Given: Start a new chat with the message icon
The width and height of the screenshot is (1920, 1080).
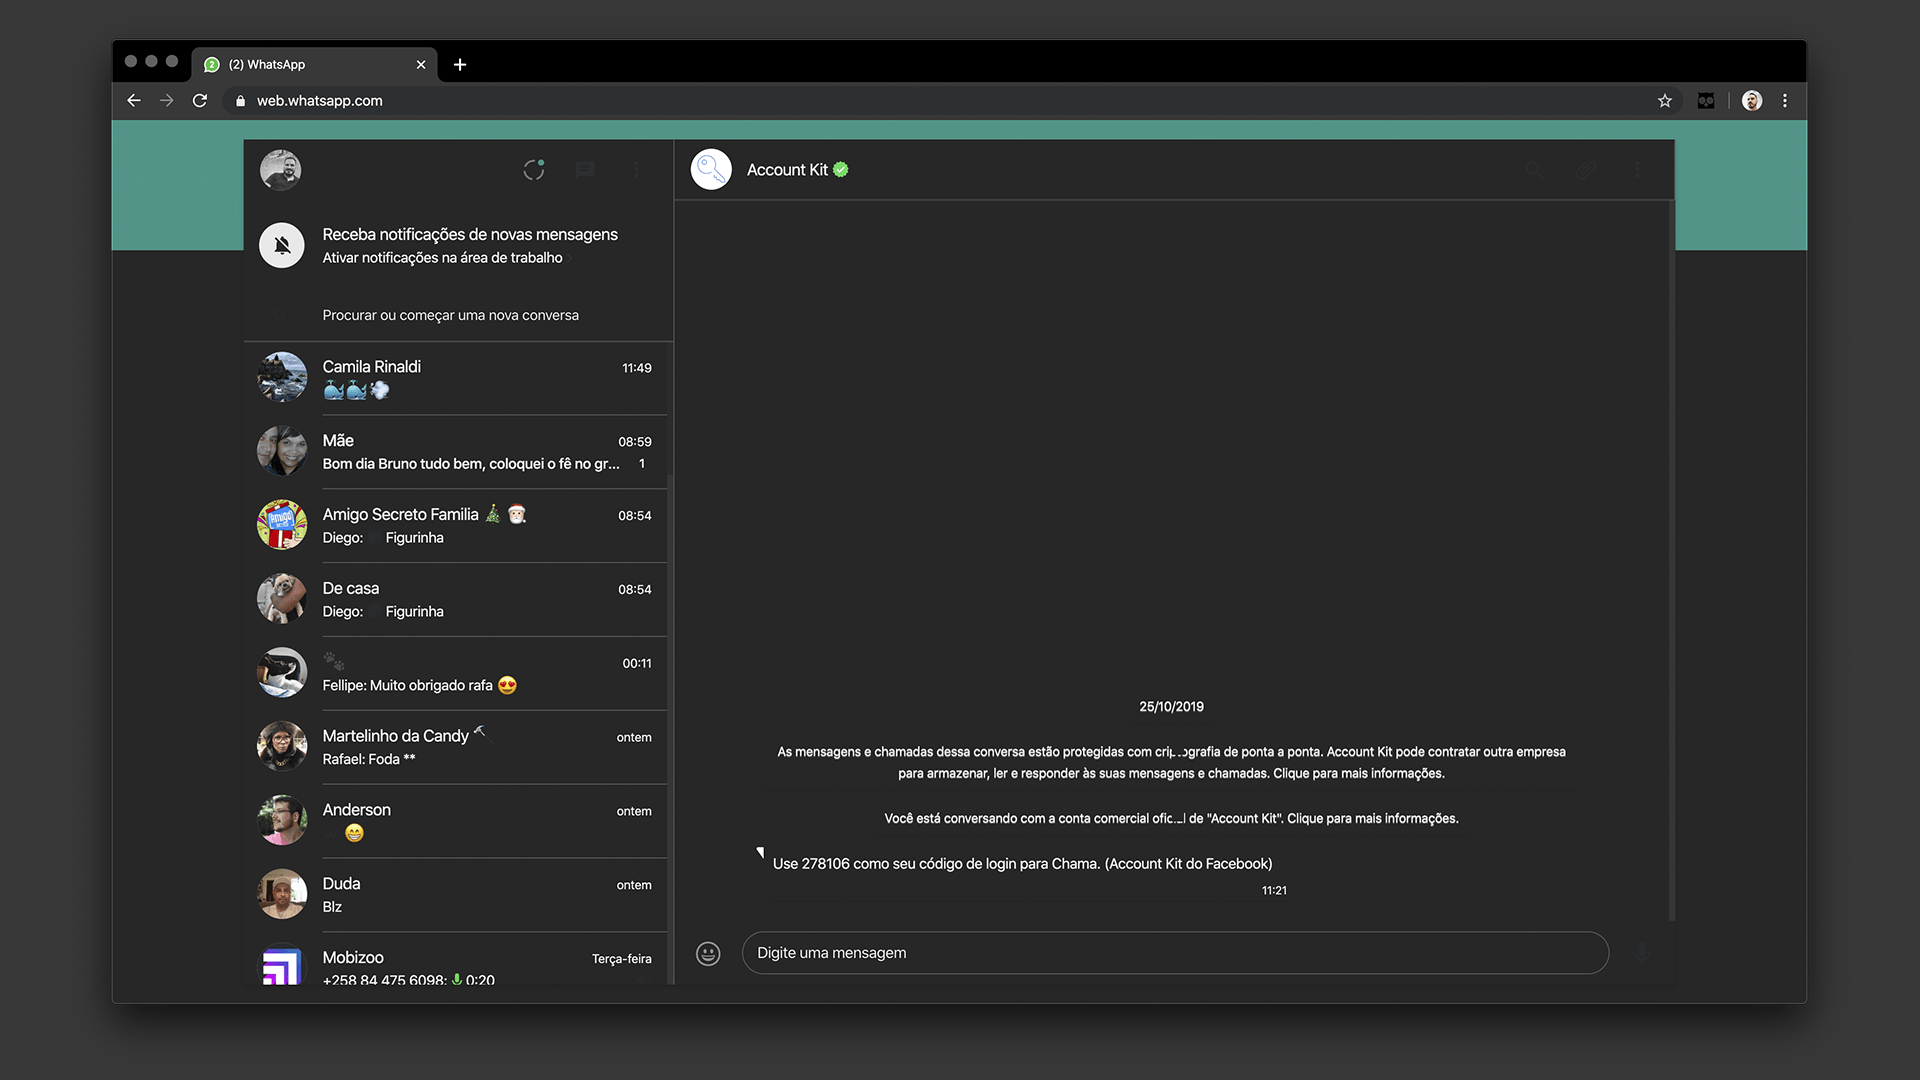Looking at the screenshot, I should click(585, 170).
